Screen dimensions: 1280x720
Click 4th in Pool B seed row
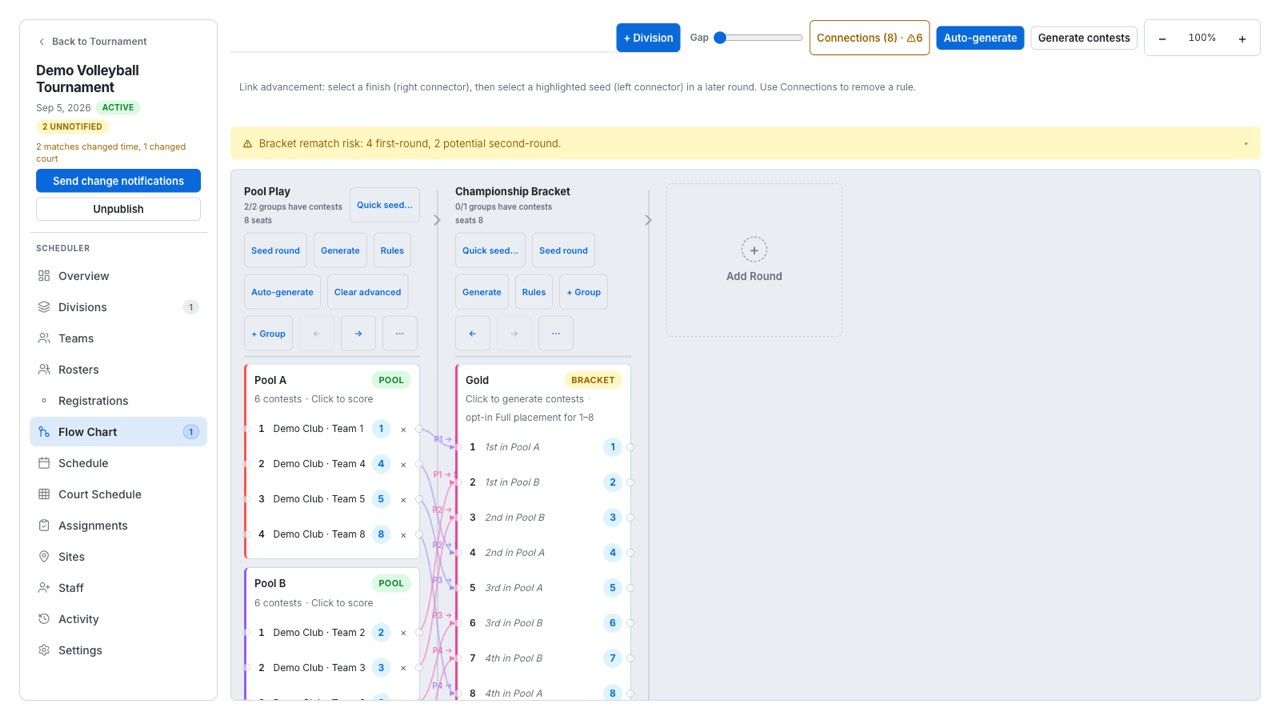[543, 658]
